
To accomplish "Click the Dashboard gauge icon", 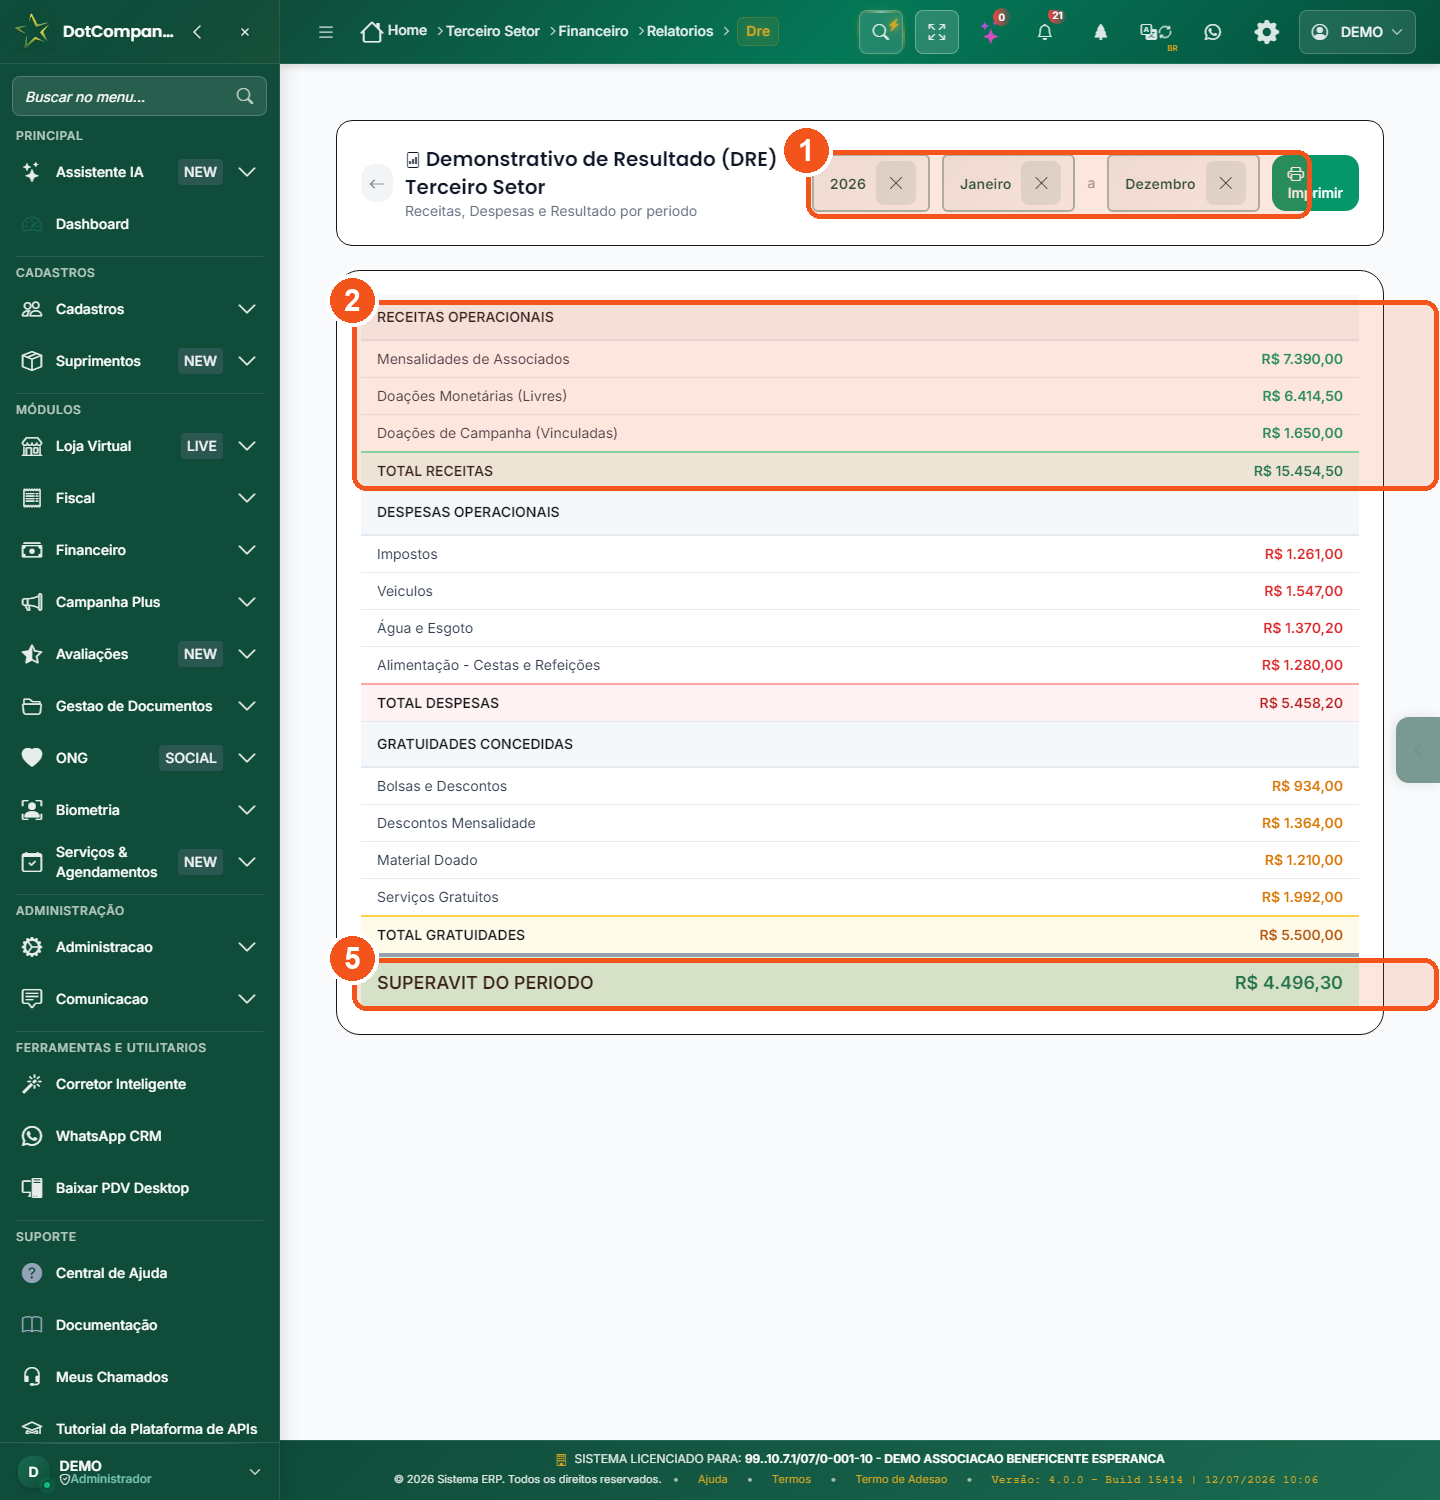I will pyautogui.click(x=32, y=224).
